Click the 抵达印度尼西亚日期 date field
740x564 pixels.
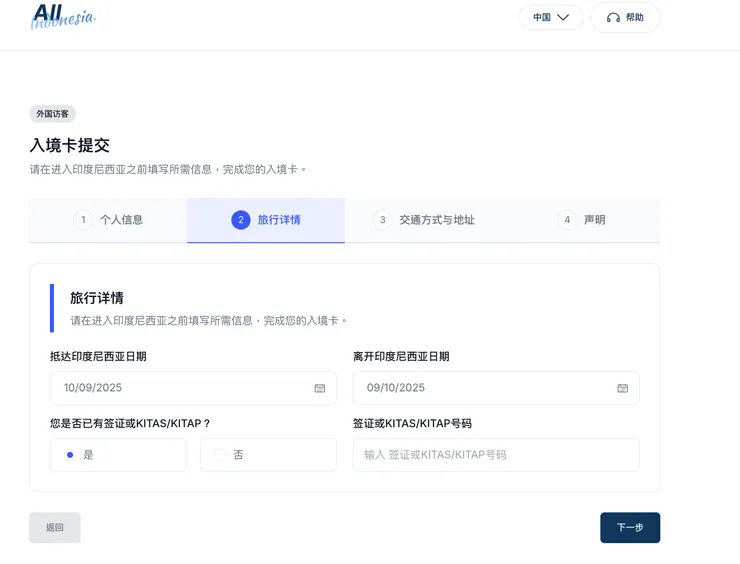(193, 388)
